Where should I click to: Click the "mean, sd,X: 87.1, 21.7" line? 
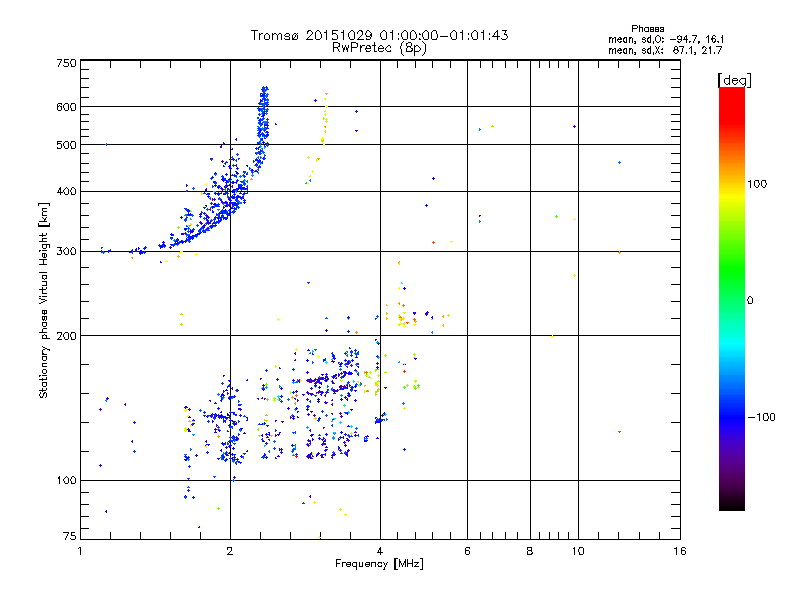coord(665,50)
